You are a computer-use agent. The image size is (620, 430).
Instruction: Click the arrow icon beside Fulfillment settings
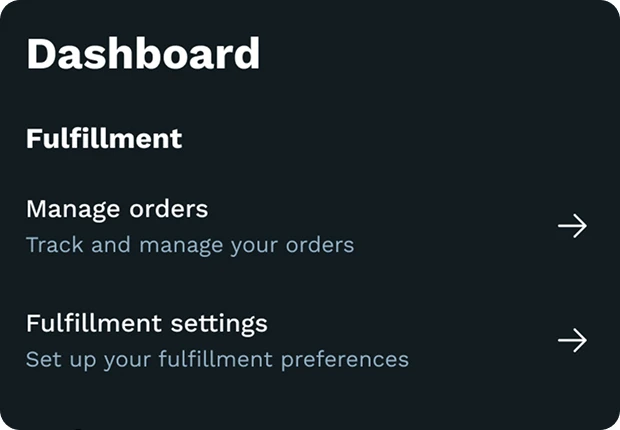(x=572, y=341)
